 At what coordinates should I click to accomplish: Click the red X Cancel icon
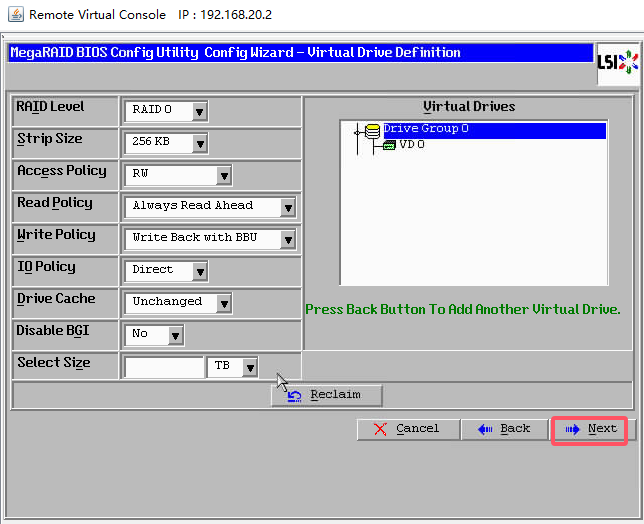(380, 429)
